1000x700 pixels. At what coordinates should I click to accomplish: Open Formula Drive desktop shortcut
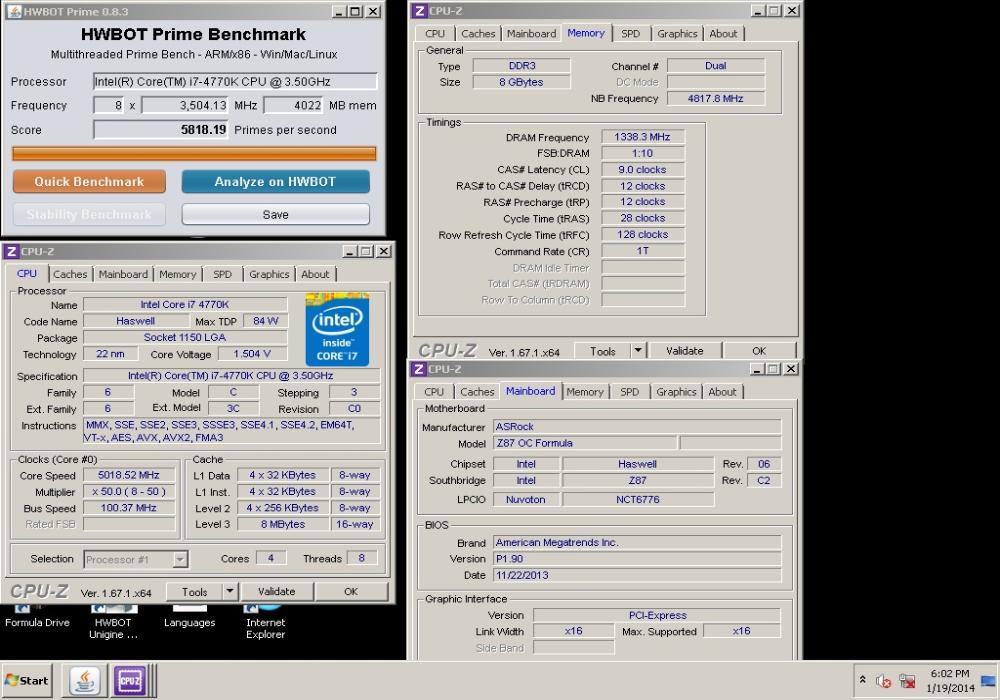pos(37,618)
